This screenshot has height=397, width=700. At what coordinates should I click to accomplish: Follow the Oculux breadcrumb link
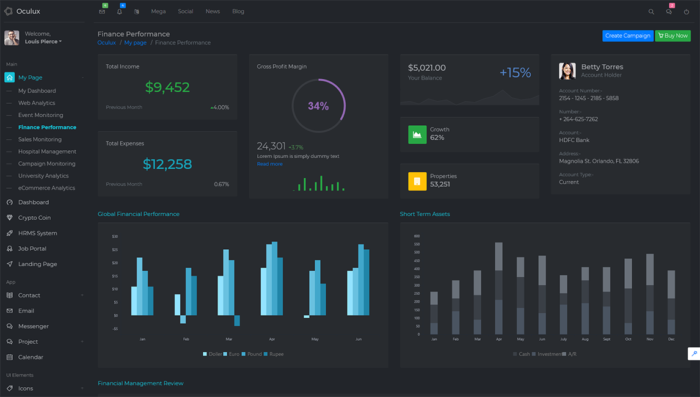(107, 43)
